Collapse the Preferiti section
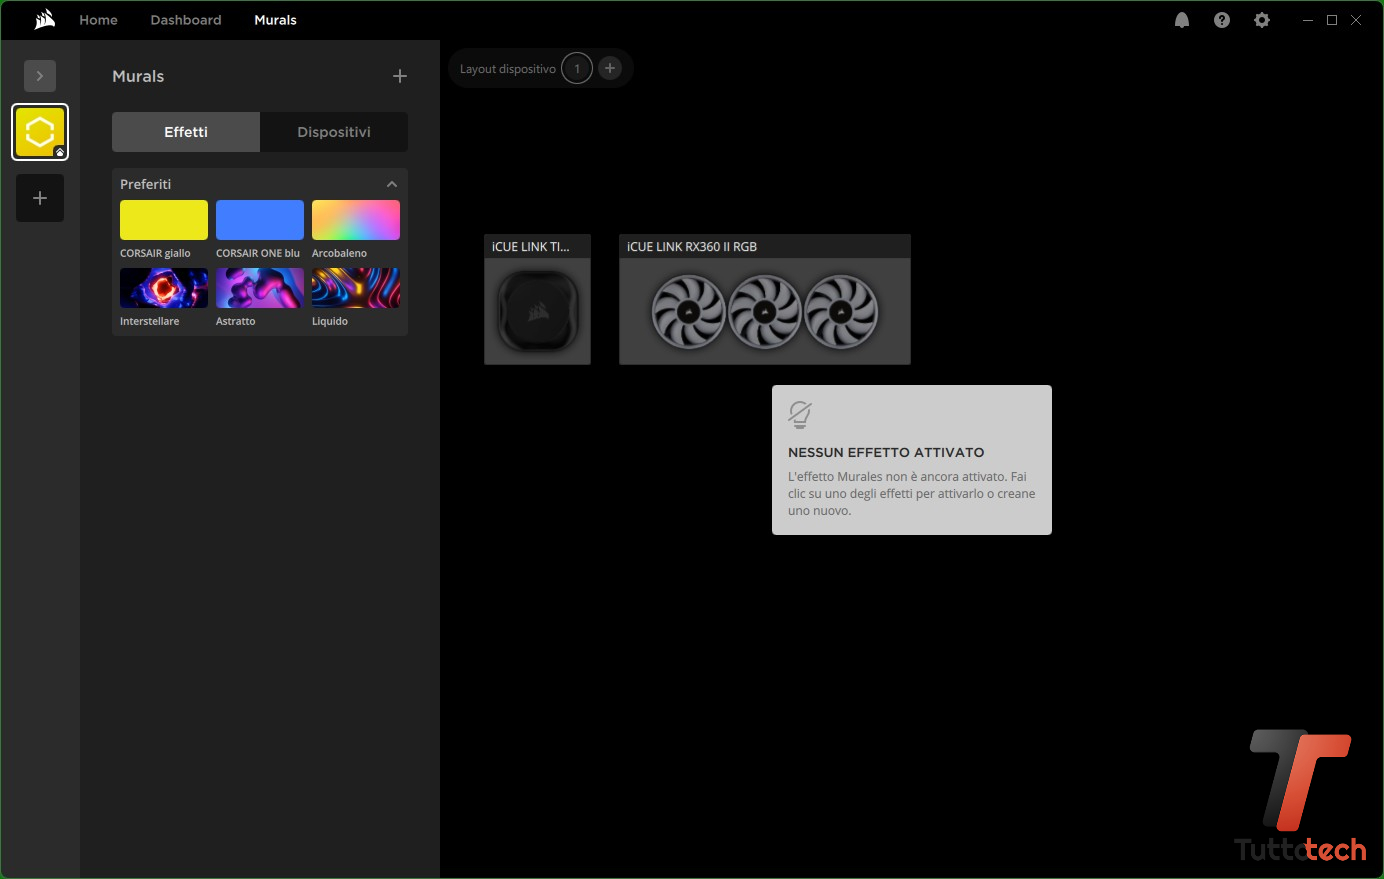 coord(392,184)
